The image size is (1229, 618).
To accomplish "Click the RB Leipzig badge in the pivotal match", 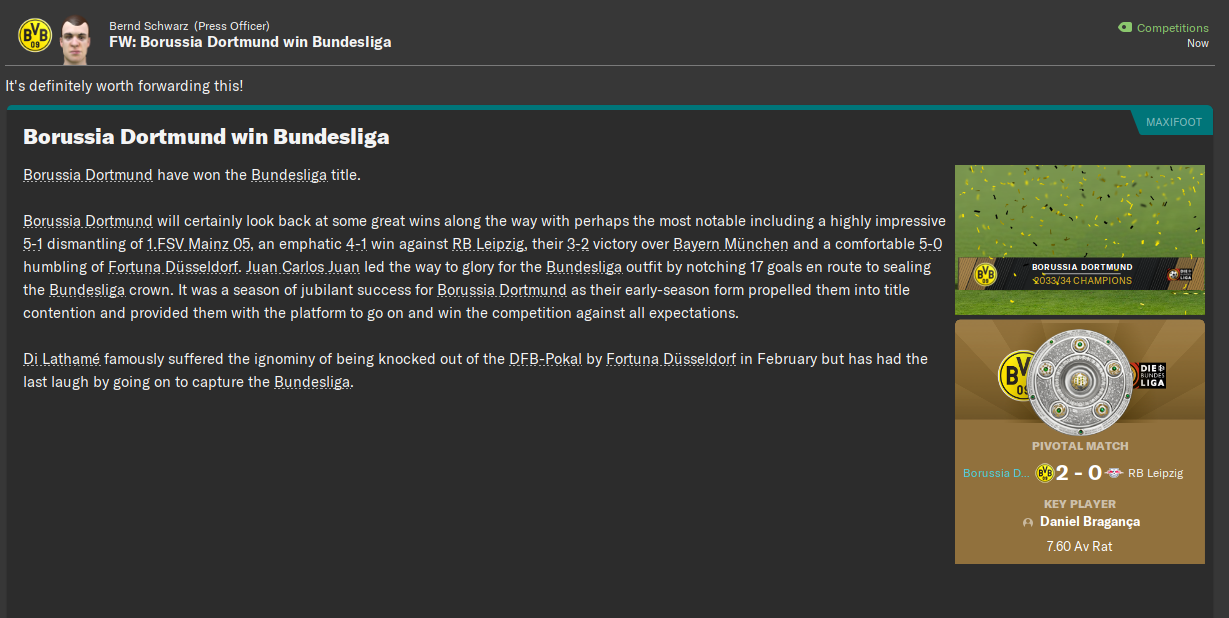I will point(1114,473).
